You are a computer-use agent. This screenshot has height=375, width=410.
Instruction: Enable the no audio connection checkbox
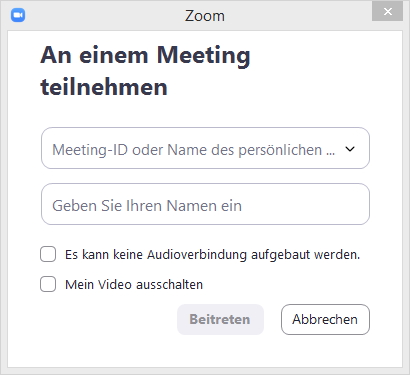point(48,254)
